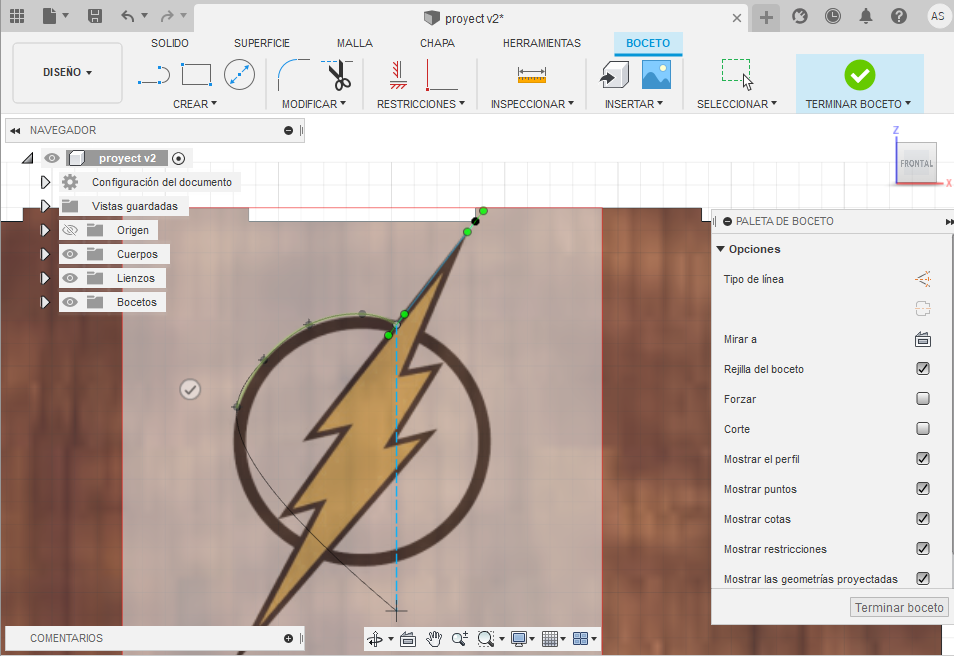Screen dimensions: 954x656
Task: Switch to the SOLIDO tab
Action: point(170,43)
